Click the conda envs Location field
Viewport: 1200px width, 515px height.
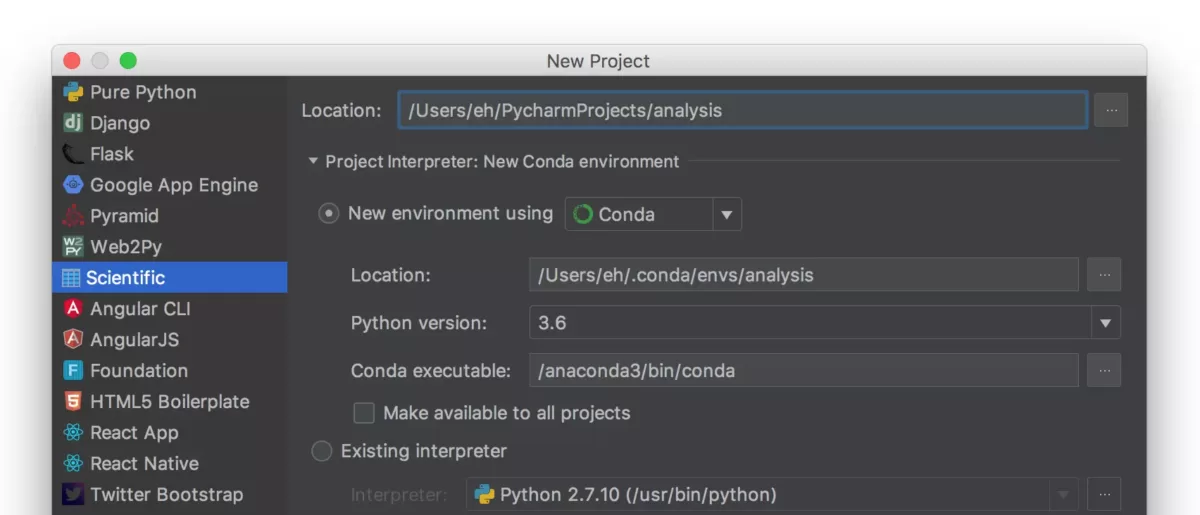804,275
